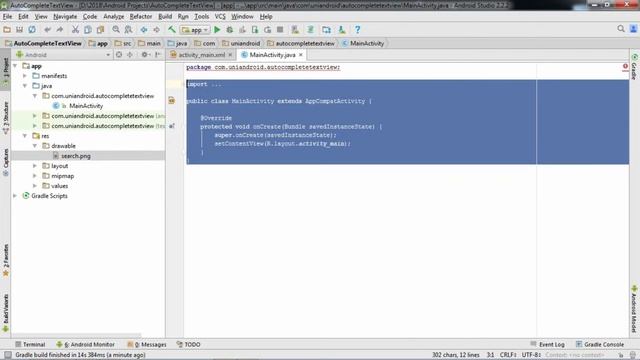640x360 pixels.
Task: Click the Scroll from Source target icon
Action: click(x=119, y=55)
